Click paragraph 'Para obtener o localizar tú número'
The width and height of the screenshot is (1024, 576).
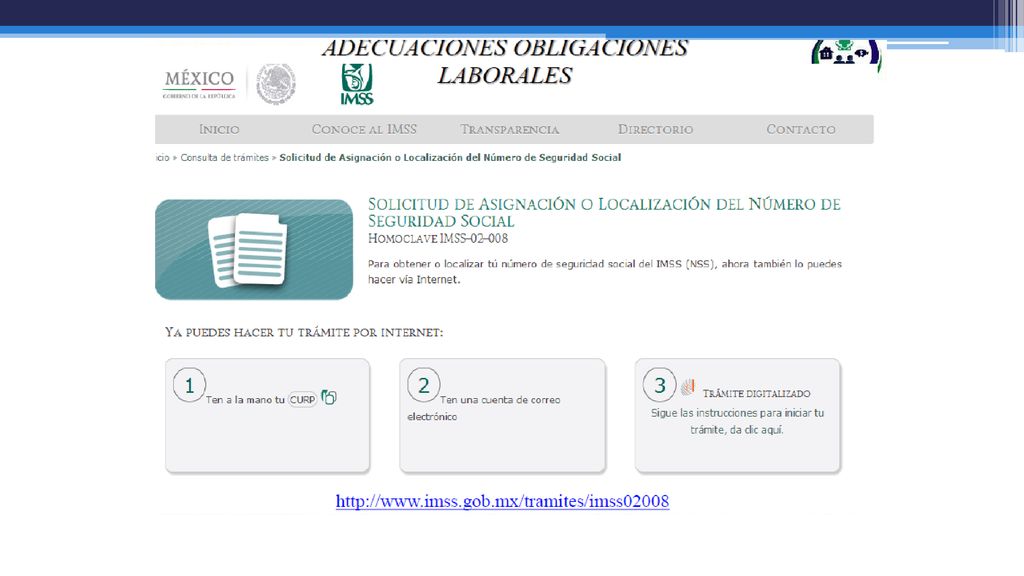click(605, 272)
